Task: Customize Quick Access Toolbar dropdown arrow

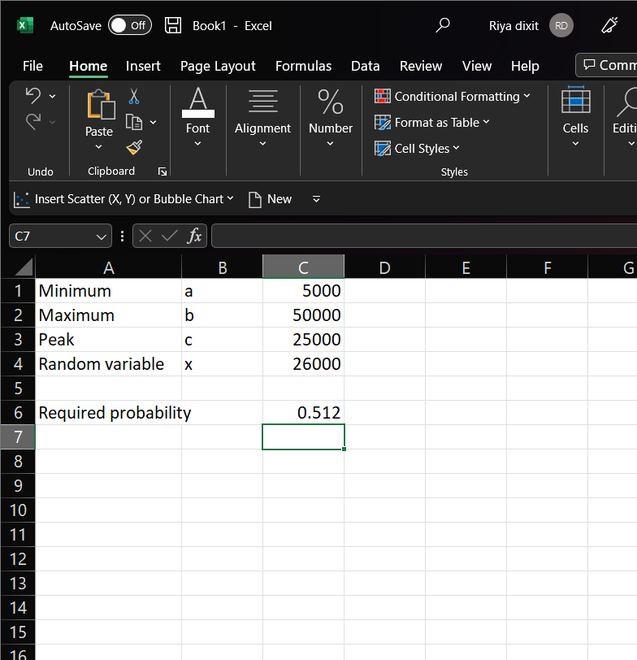Action: [316, 199]
